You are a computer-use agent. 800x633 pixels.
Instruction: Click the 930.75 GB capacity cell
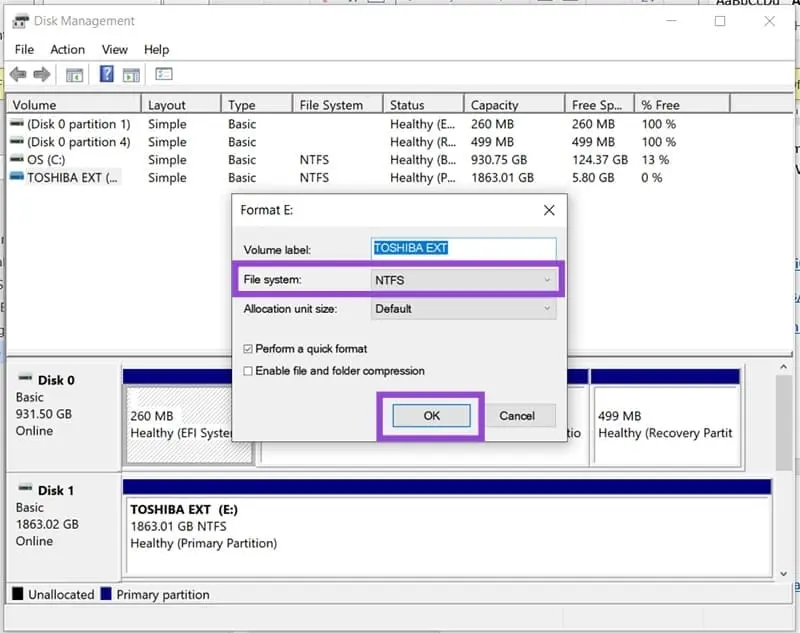click(x=499, y=160)
